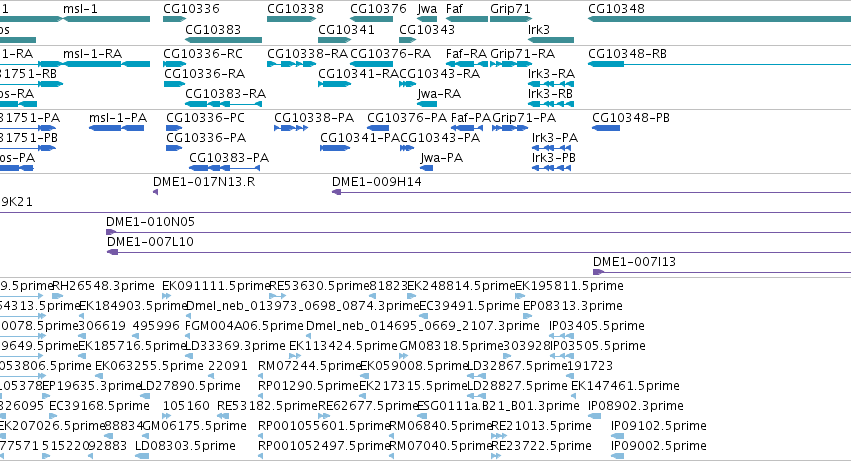Click the teal CG10338 gene bar
Screen dimensions: 851x461
291,19
